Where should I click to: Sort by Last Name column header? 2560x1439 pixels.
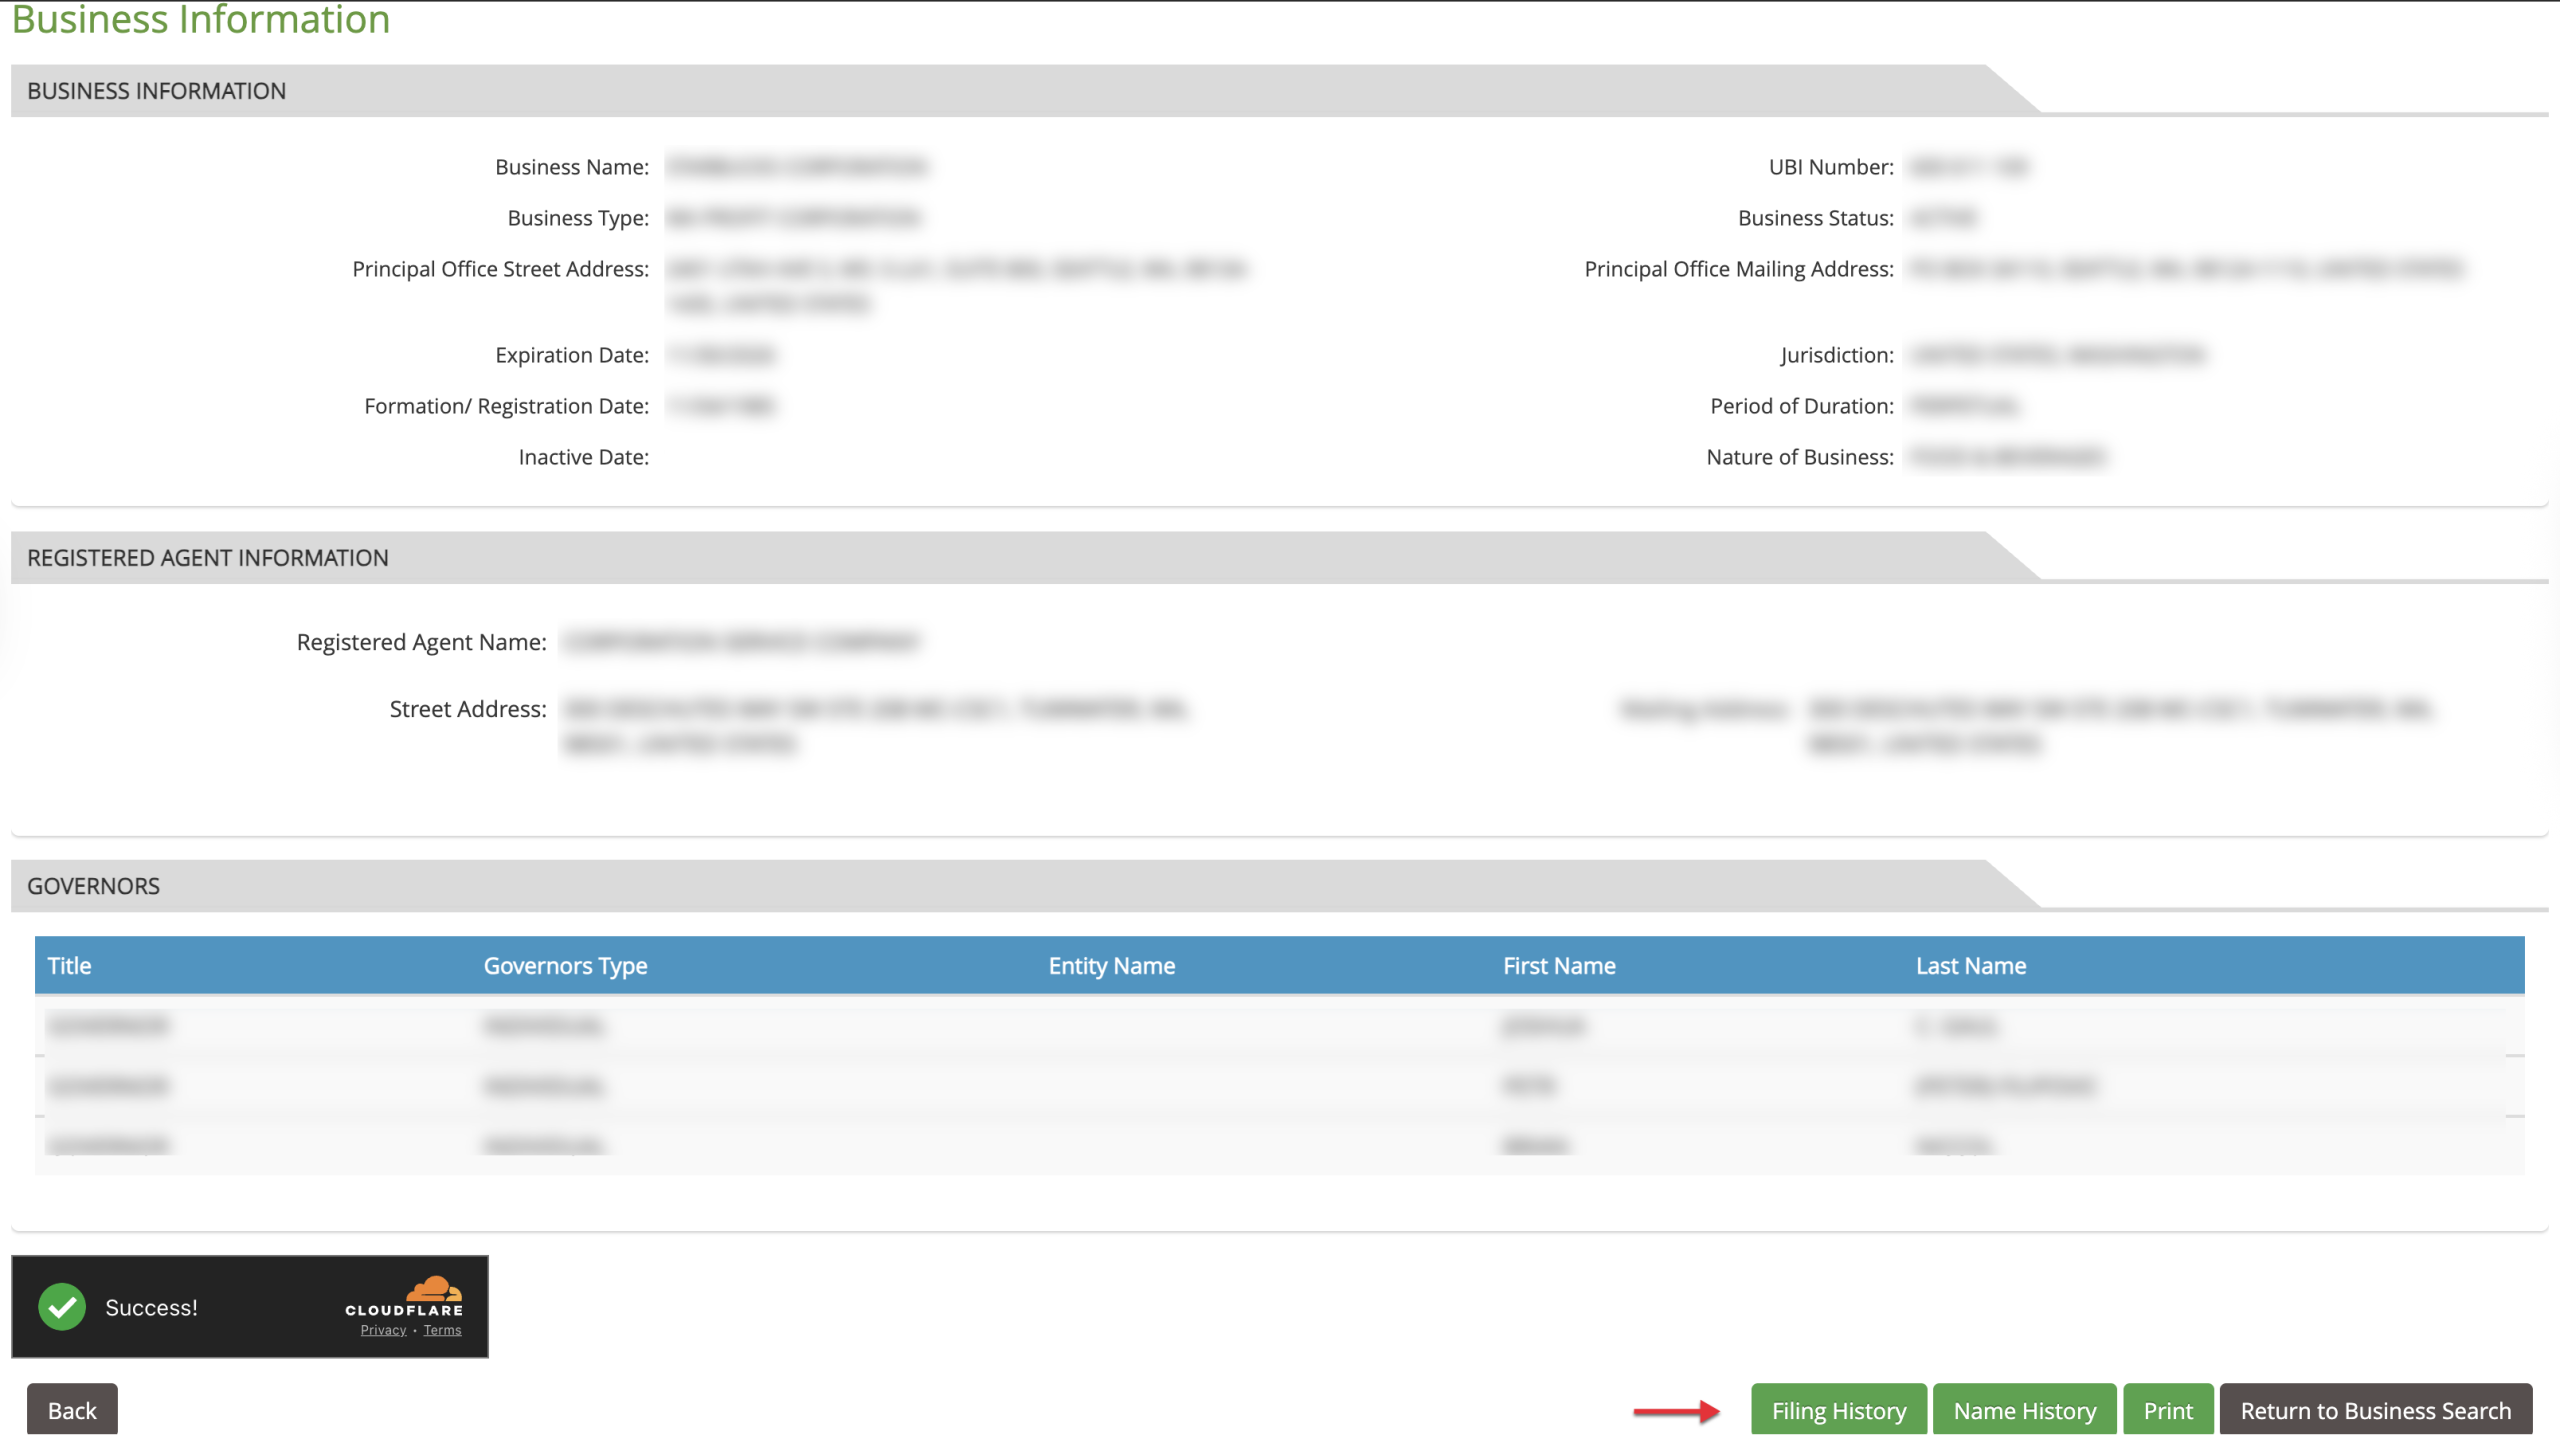pos(1970,966)
